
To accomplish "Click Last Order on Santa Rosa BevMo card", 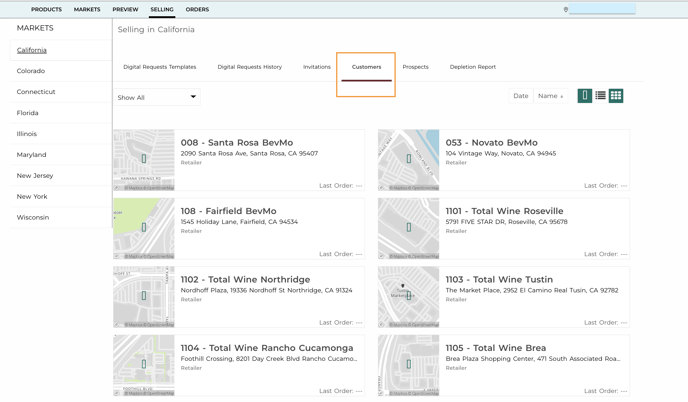I will click(x=340, y=186).
